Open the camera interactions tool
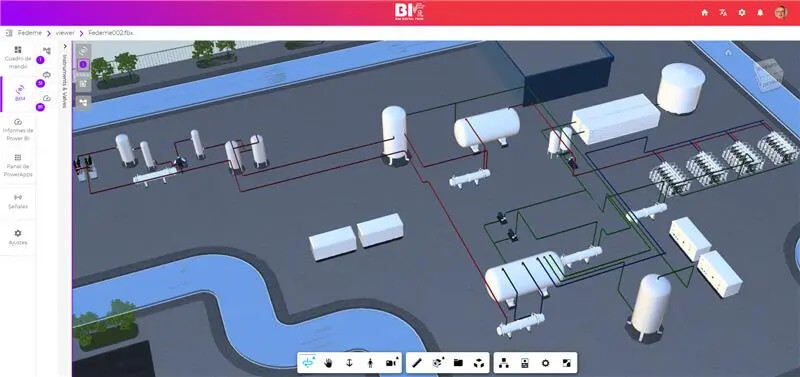This screenshot has width=800, height=377. [391, 363]
